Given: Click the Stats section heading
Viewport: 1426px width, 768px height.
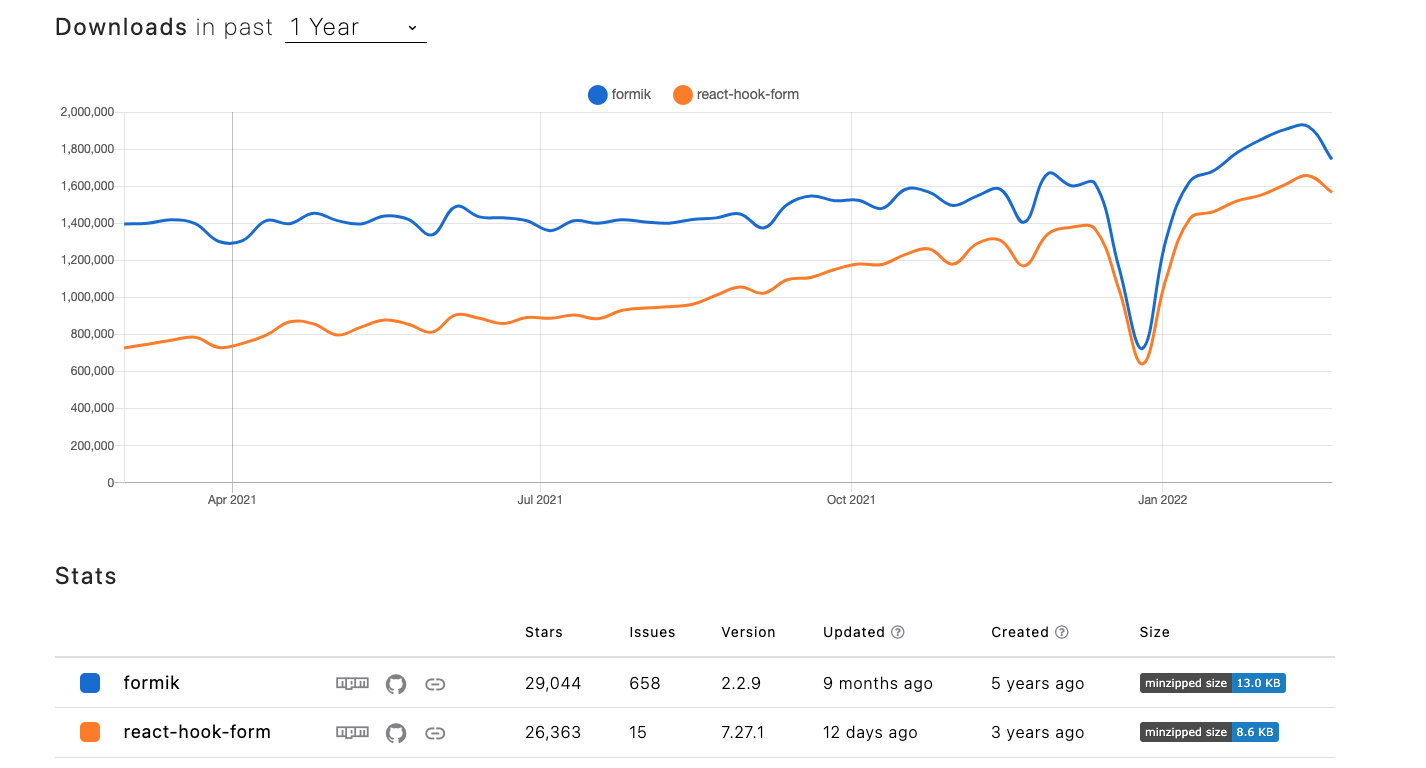Looking at the screenshot, I should coord(86,576).
